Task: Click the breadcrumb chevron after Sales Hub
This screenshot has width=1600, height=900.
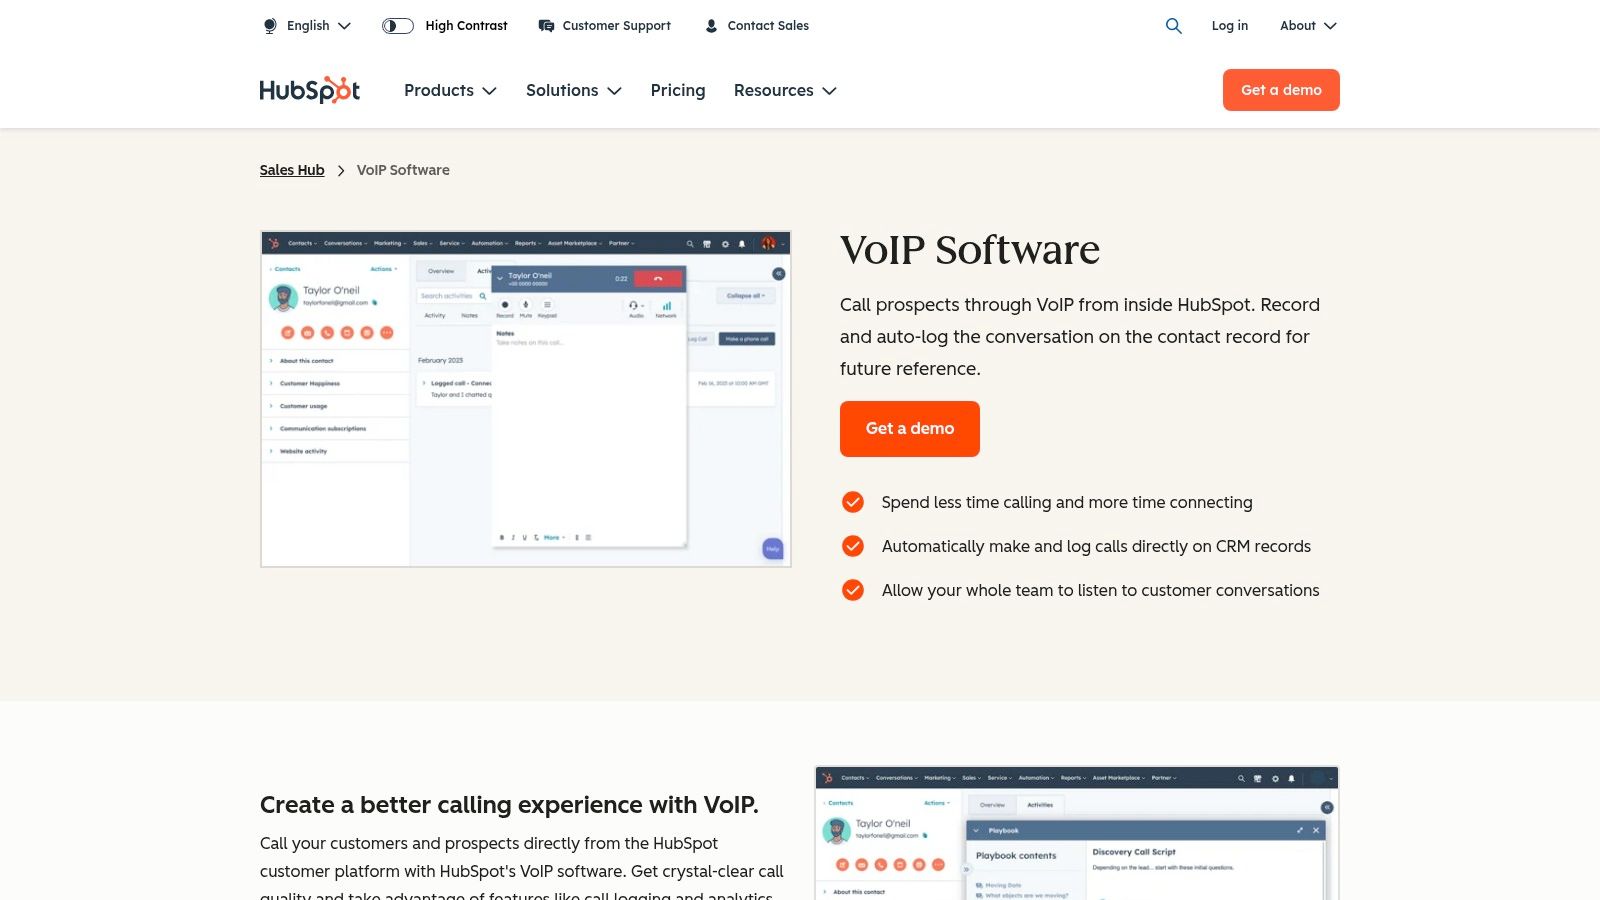Action: click(x=341, y=171)
